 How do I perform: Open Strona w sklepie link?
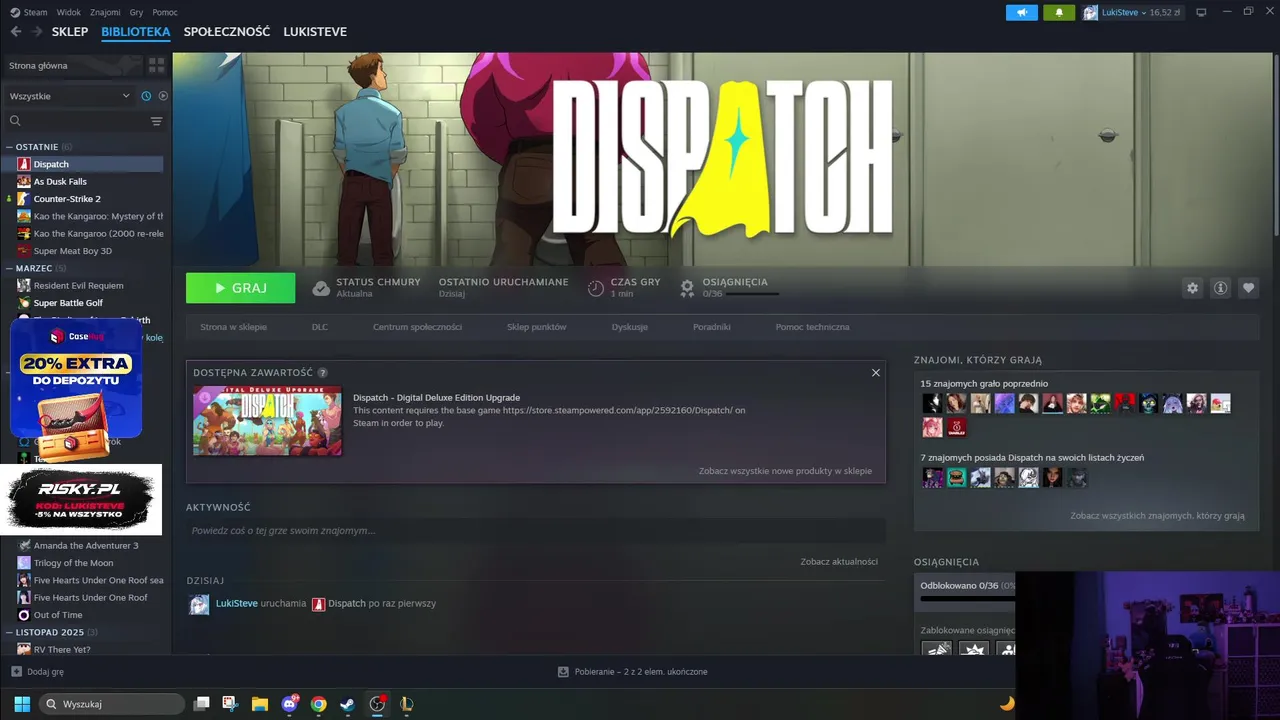click(233, 327)
